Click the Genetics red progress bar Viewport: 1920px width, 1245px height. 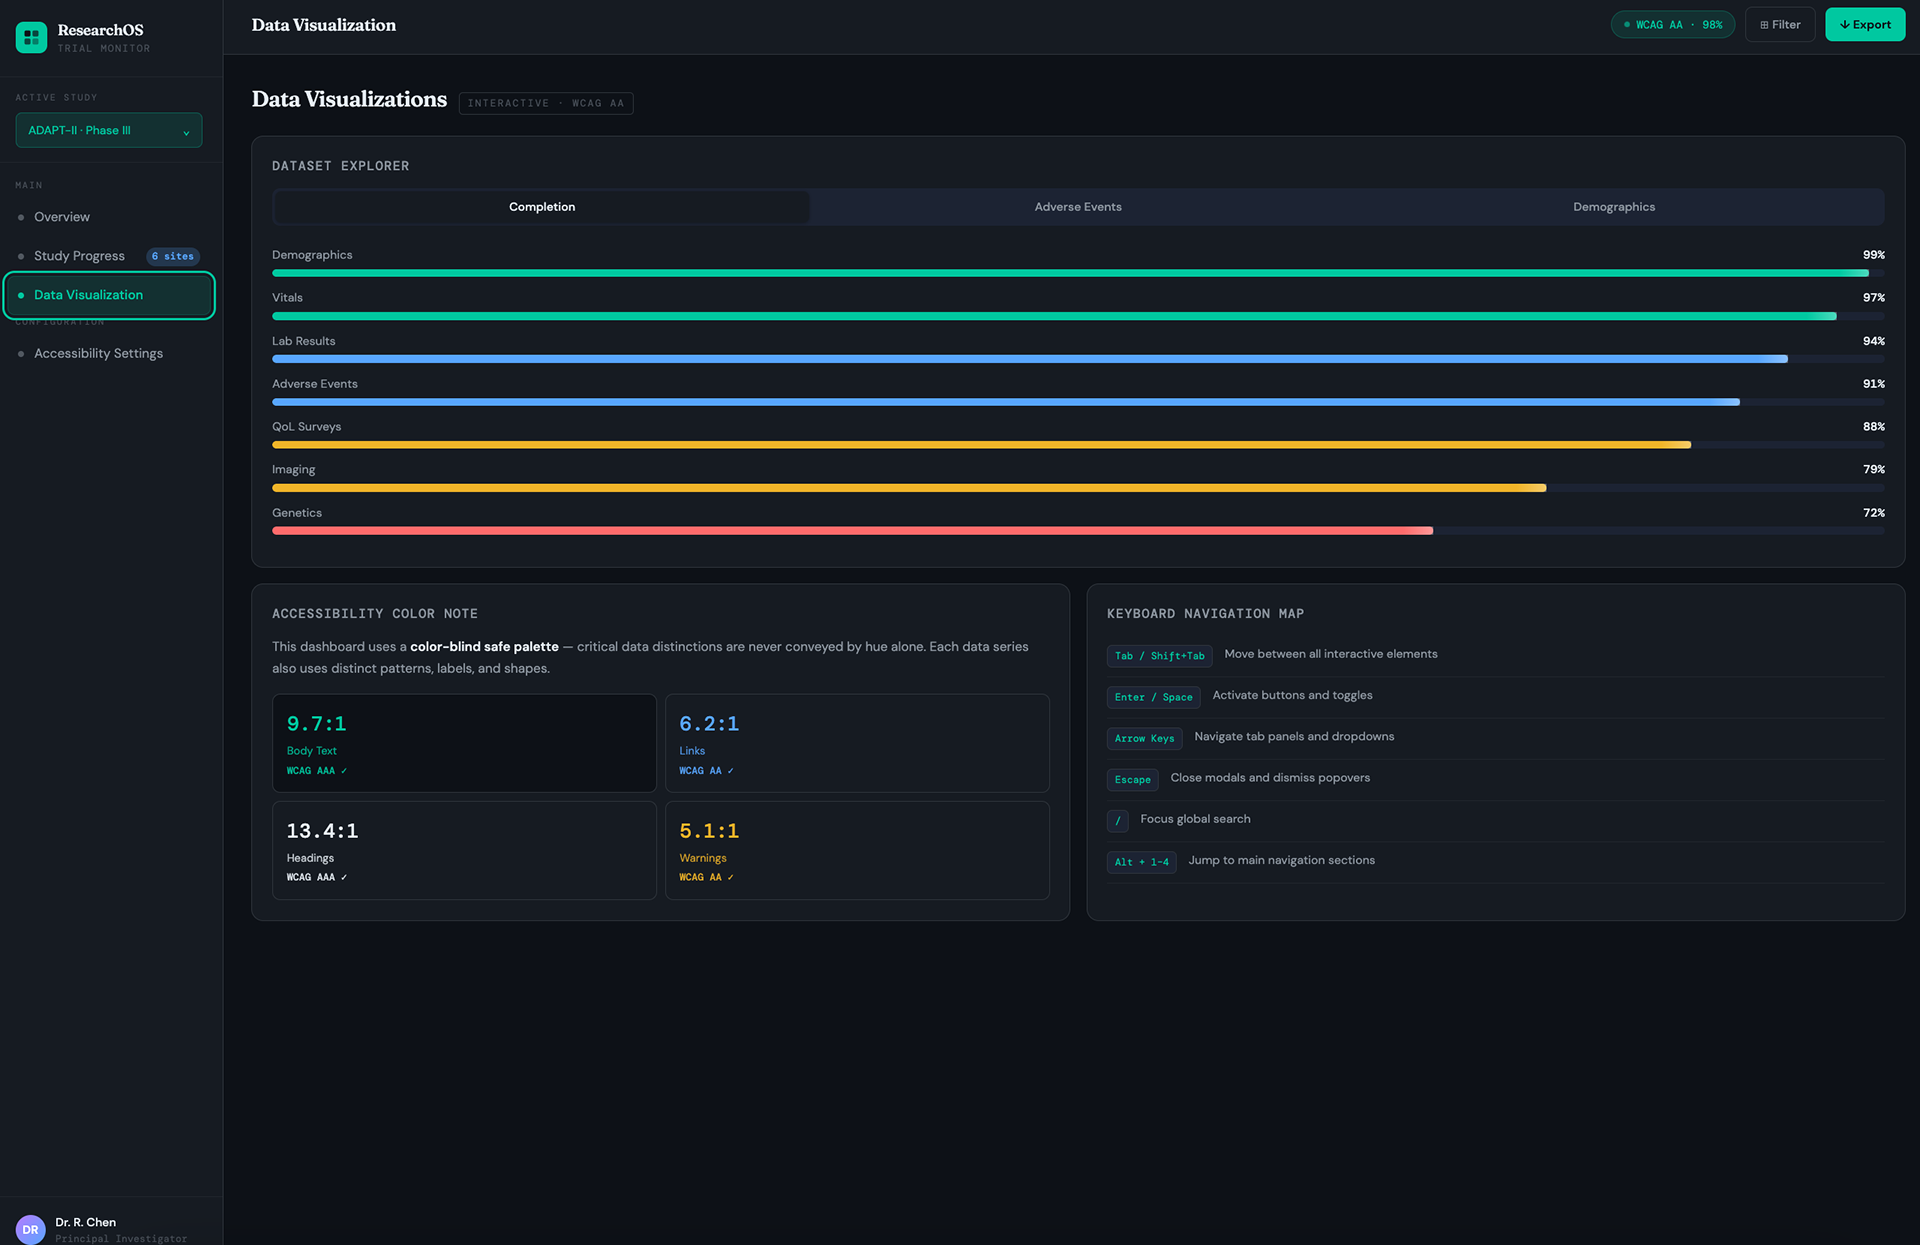pyautogui.click(x=851, y=531)
